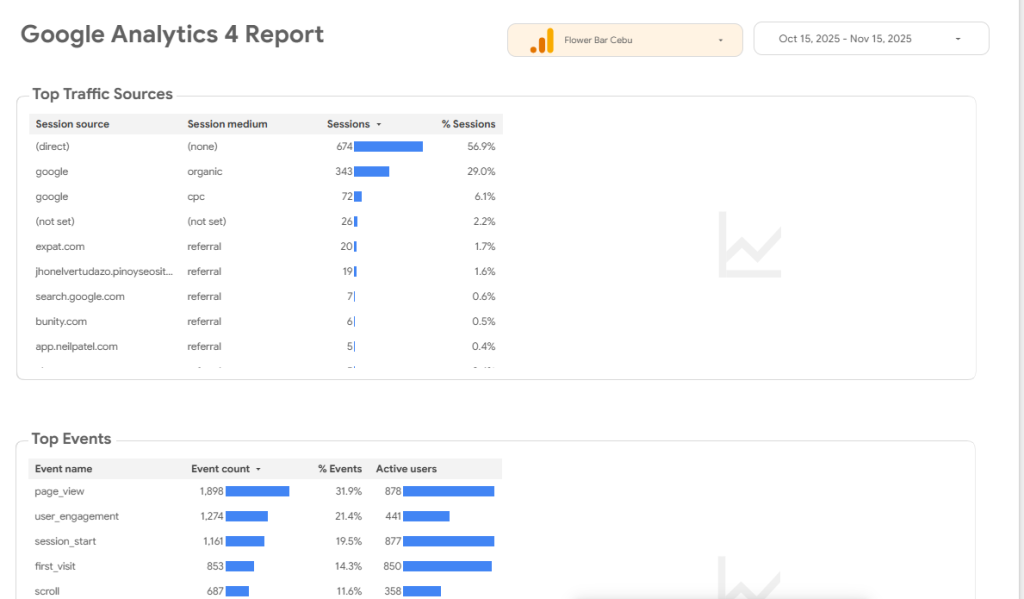Click the % Sessions column header
Viewport: 1024px width, 599px height.
point(468,124)
